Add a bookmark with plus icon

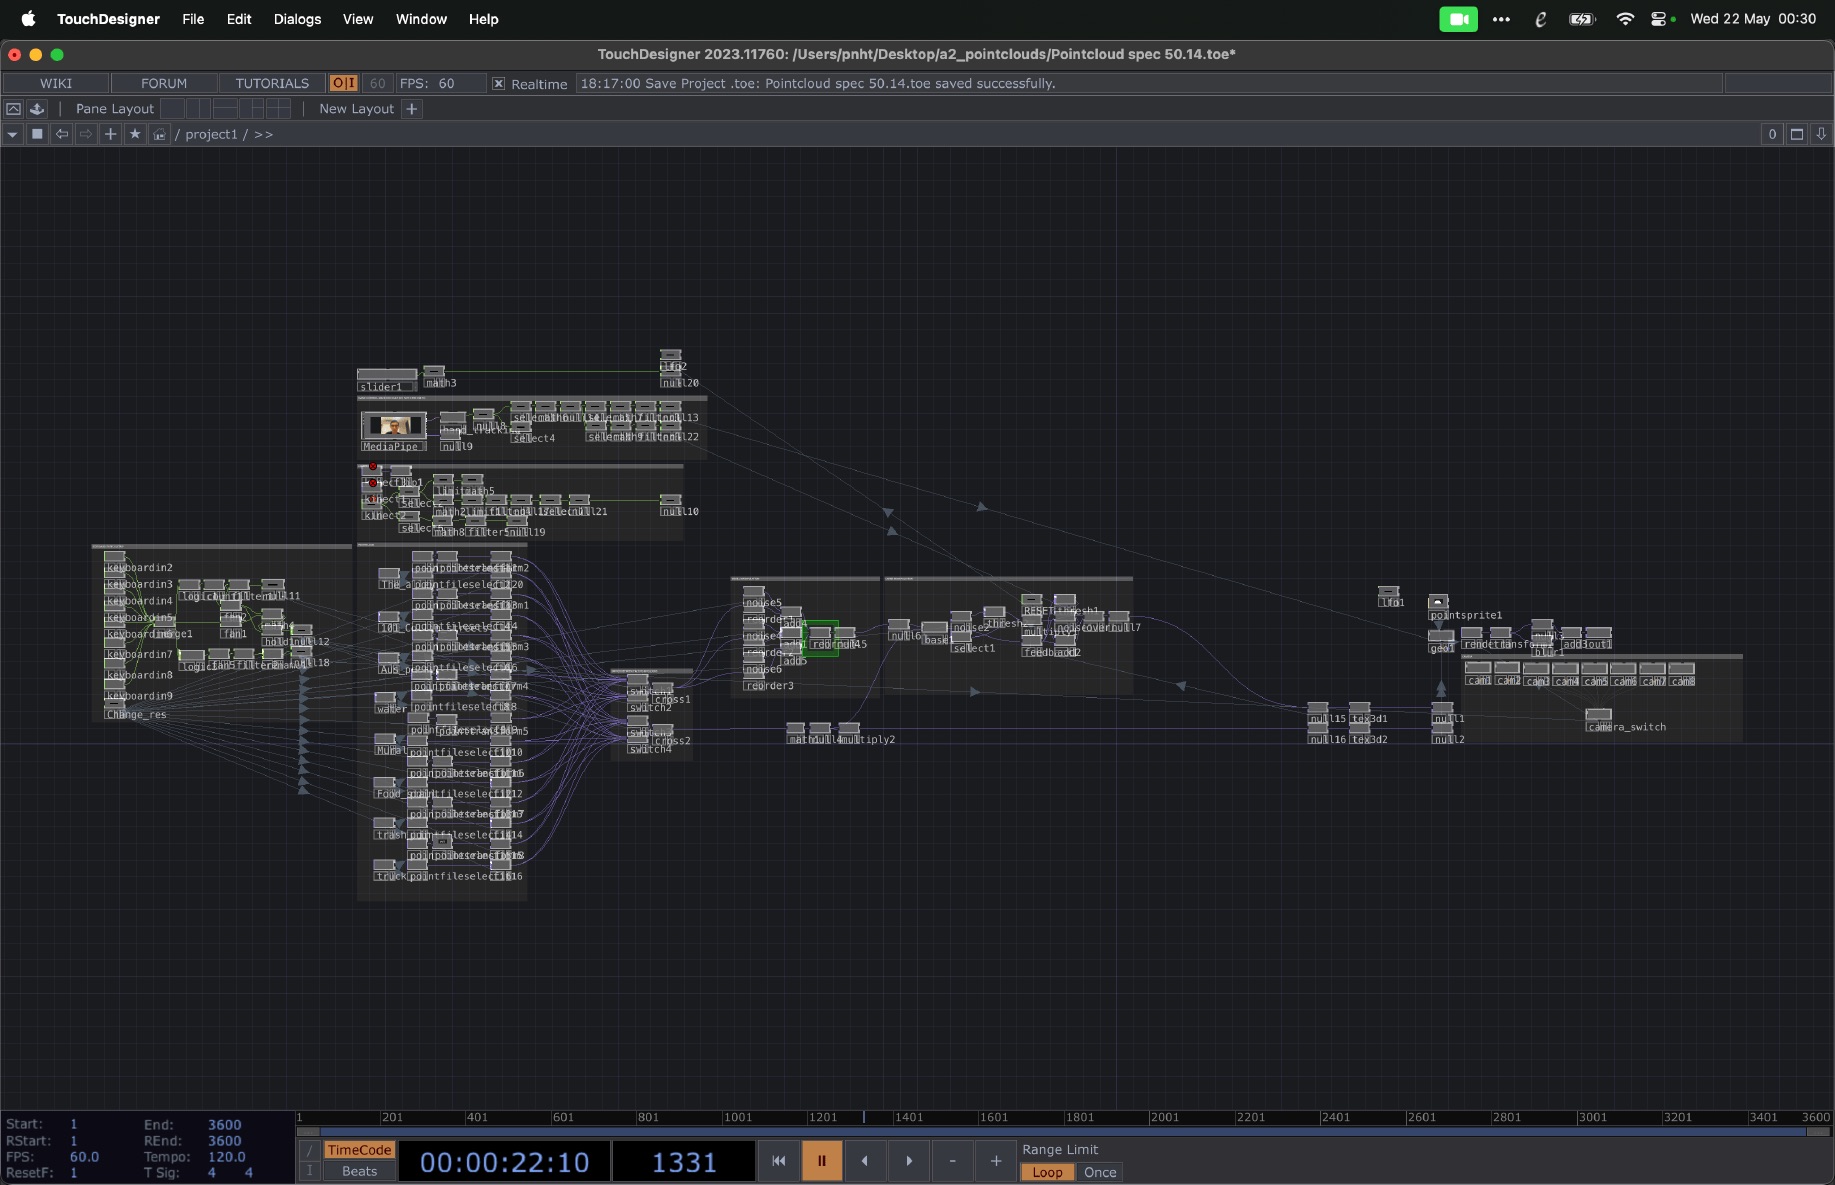point(111,134)
